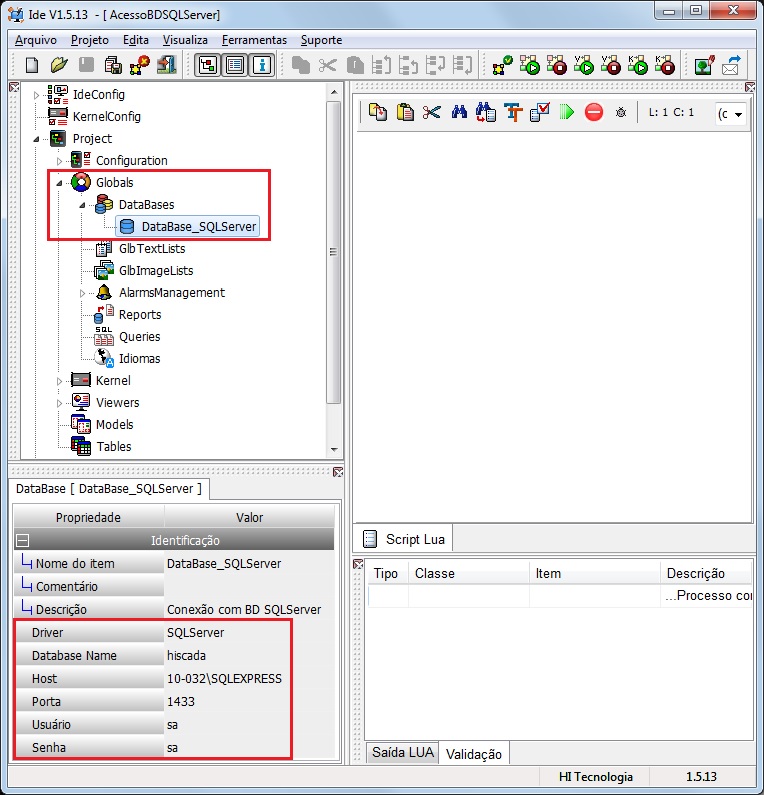Screen dimensions: 764x795
Task: Expand the Configuration tree node
Action: 59,161
